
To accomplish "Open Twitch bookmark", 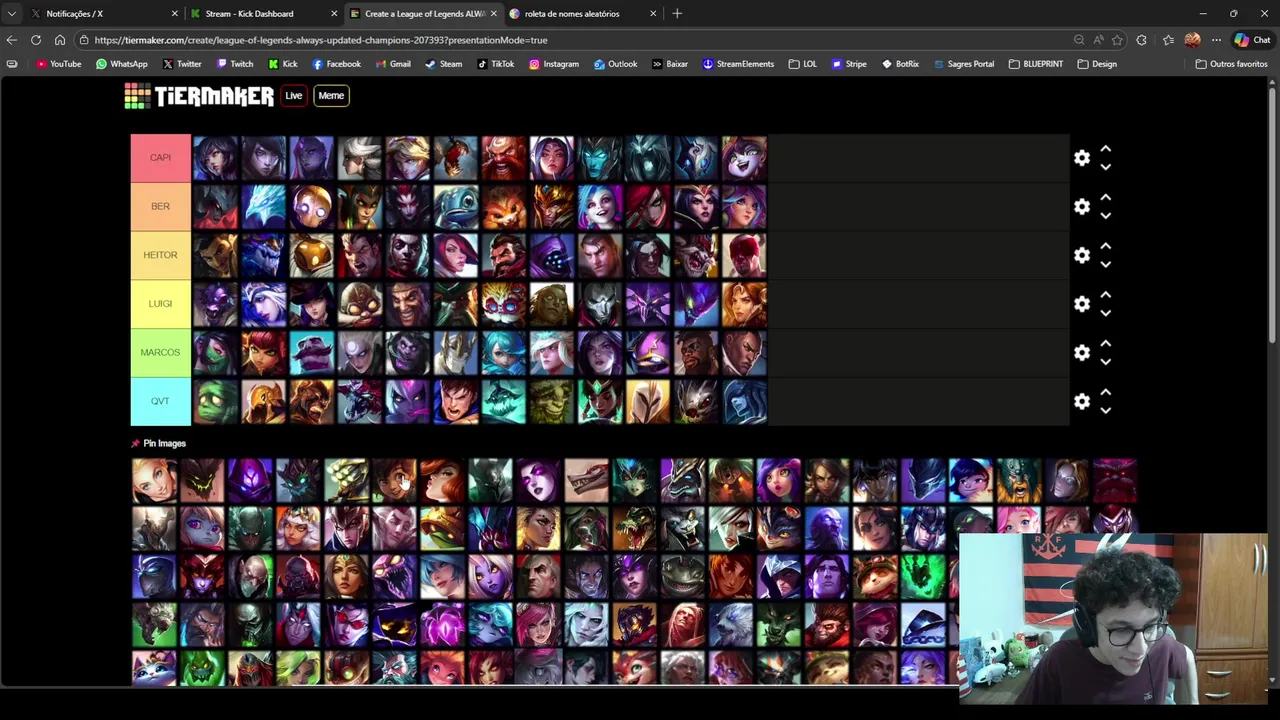I will (235, 64).
